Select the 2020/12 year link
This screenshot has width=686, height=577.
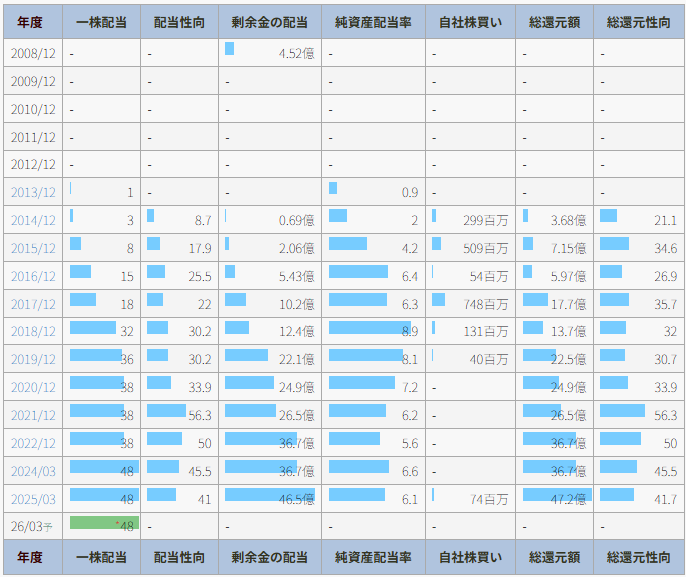(x=33, y=388)
